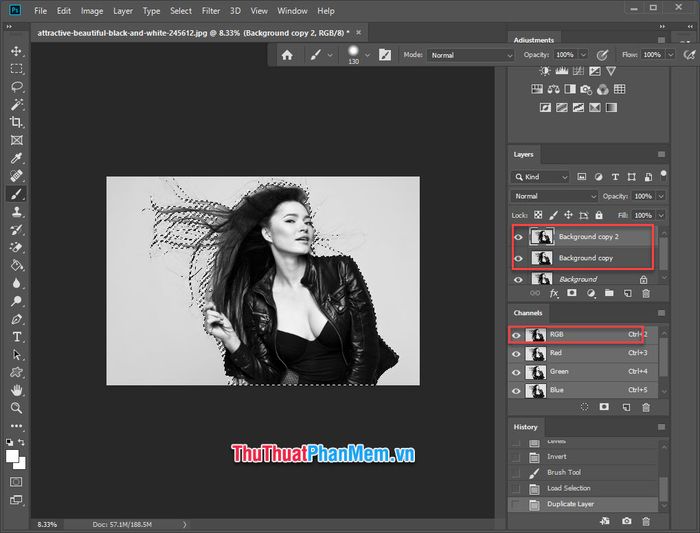Viewport: 700px width, 533px height.
Task: Select the Healing Brush tool
Action: click(x=17, y=176)
